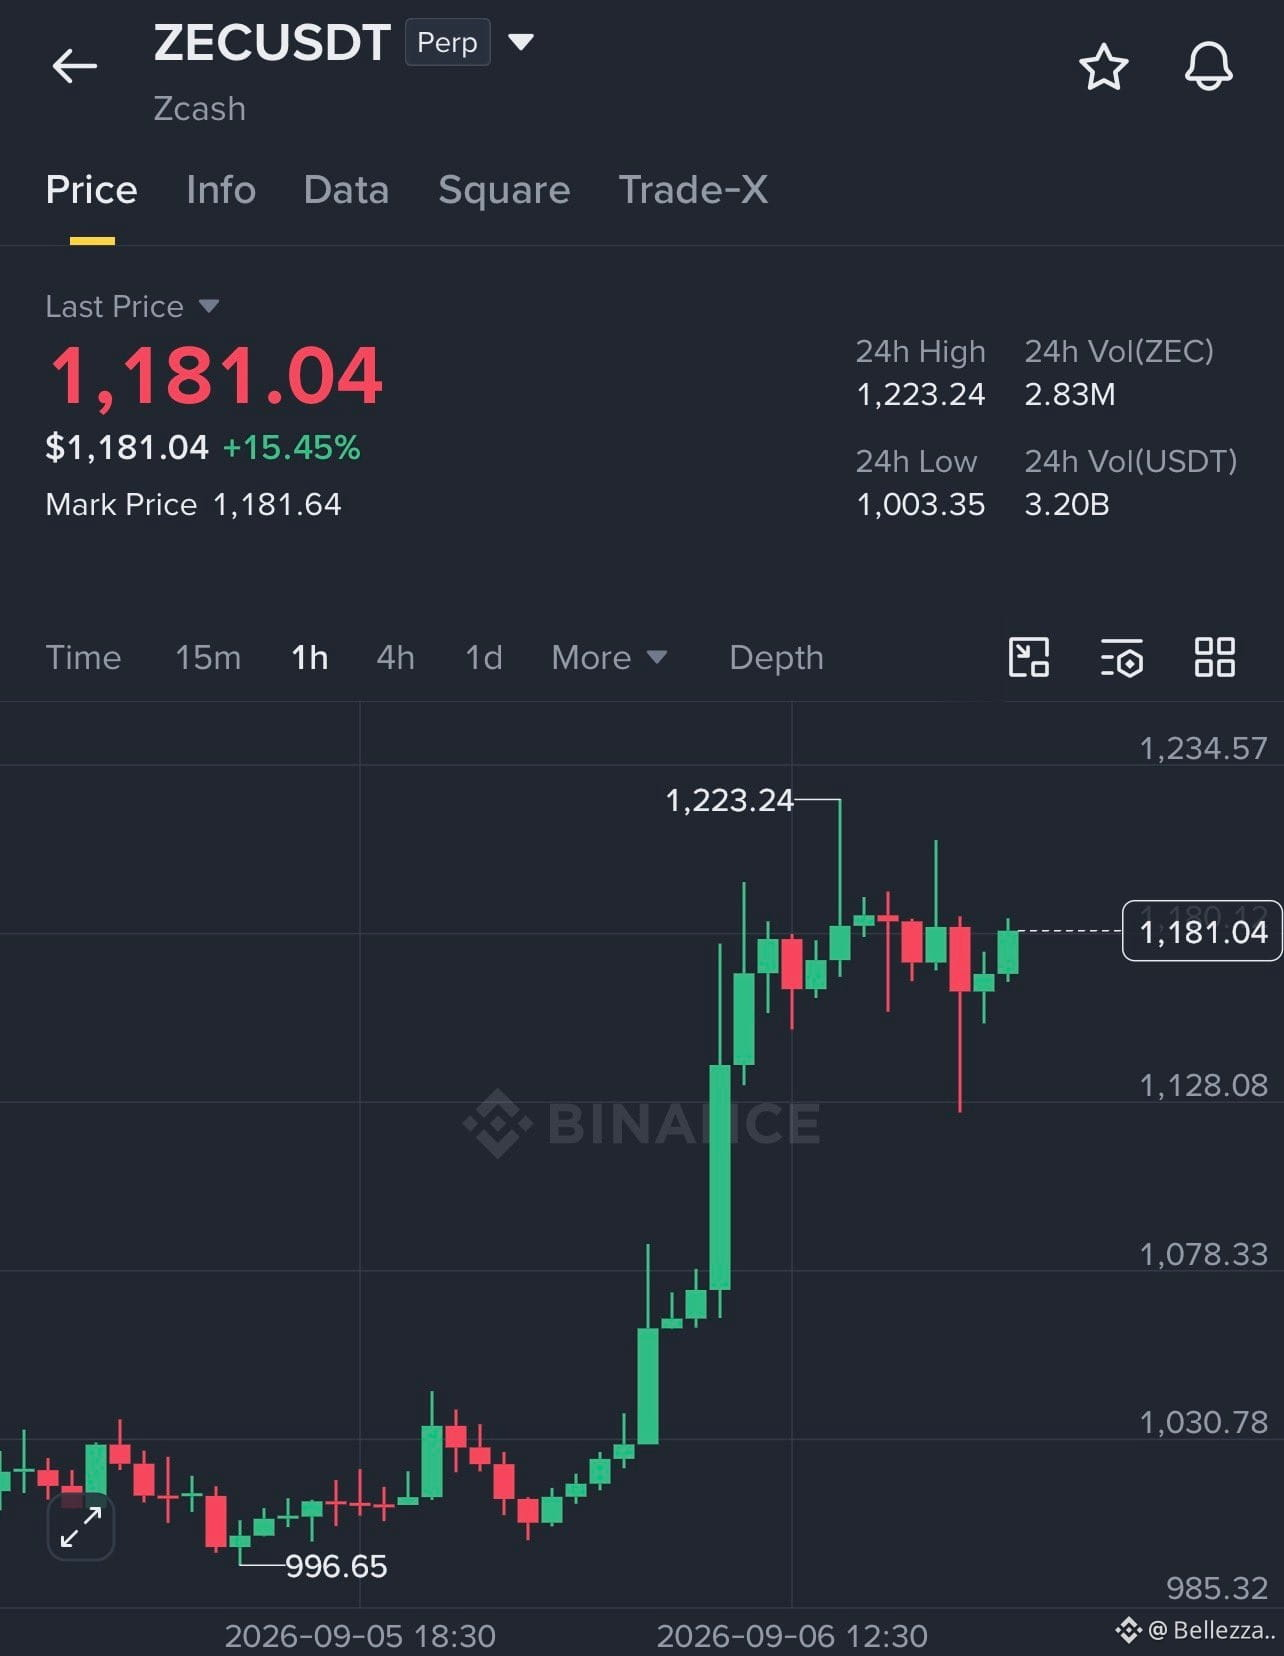Switch to the Info tab
Image resolution: width=1284 pixels, height=1656 pixels.
click(221, 190)
